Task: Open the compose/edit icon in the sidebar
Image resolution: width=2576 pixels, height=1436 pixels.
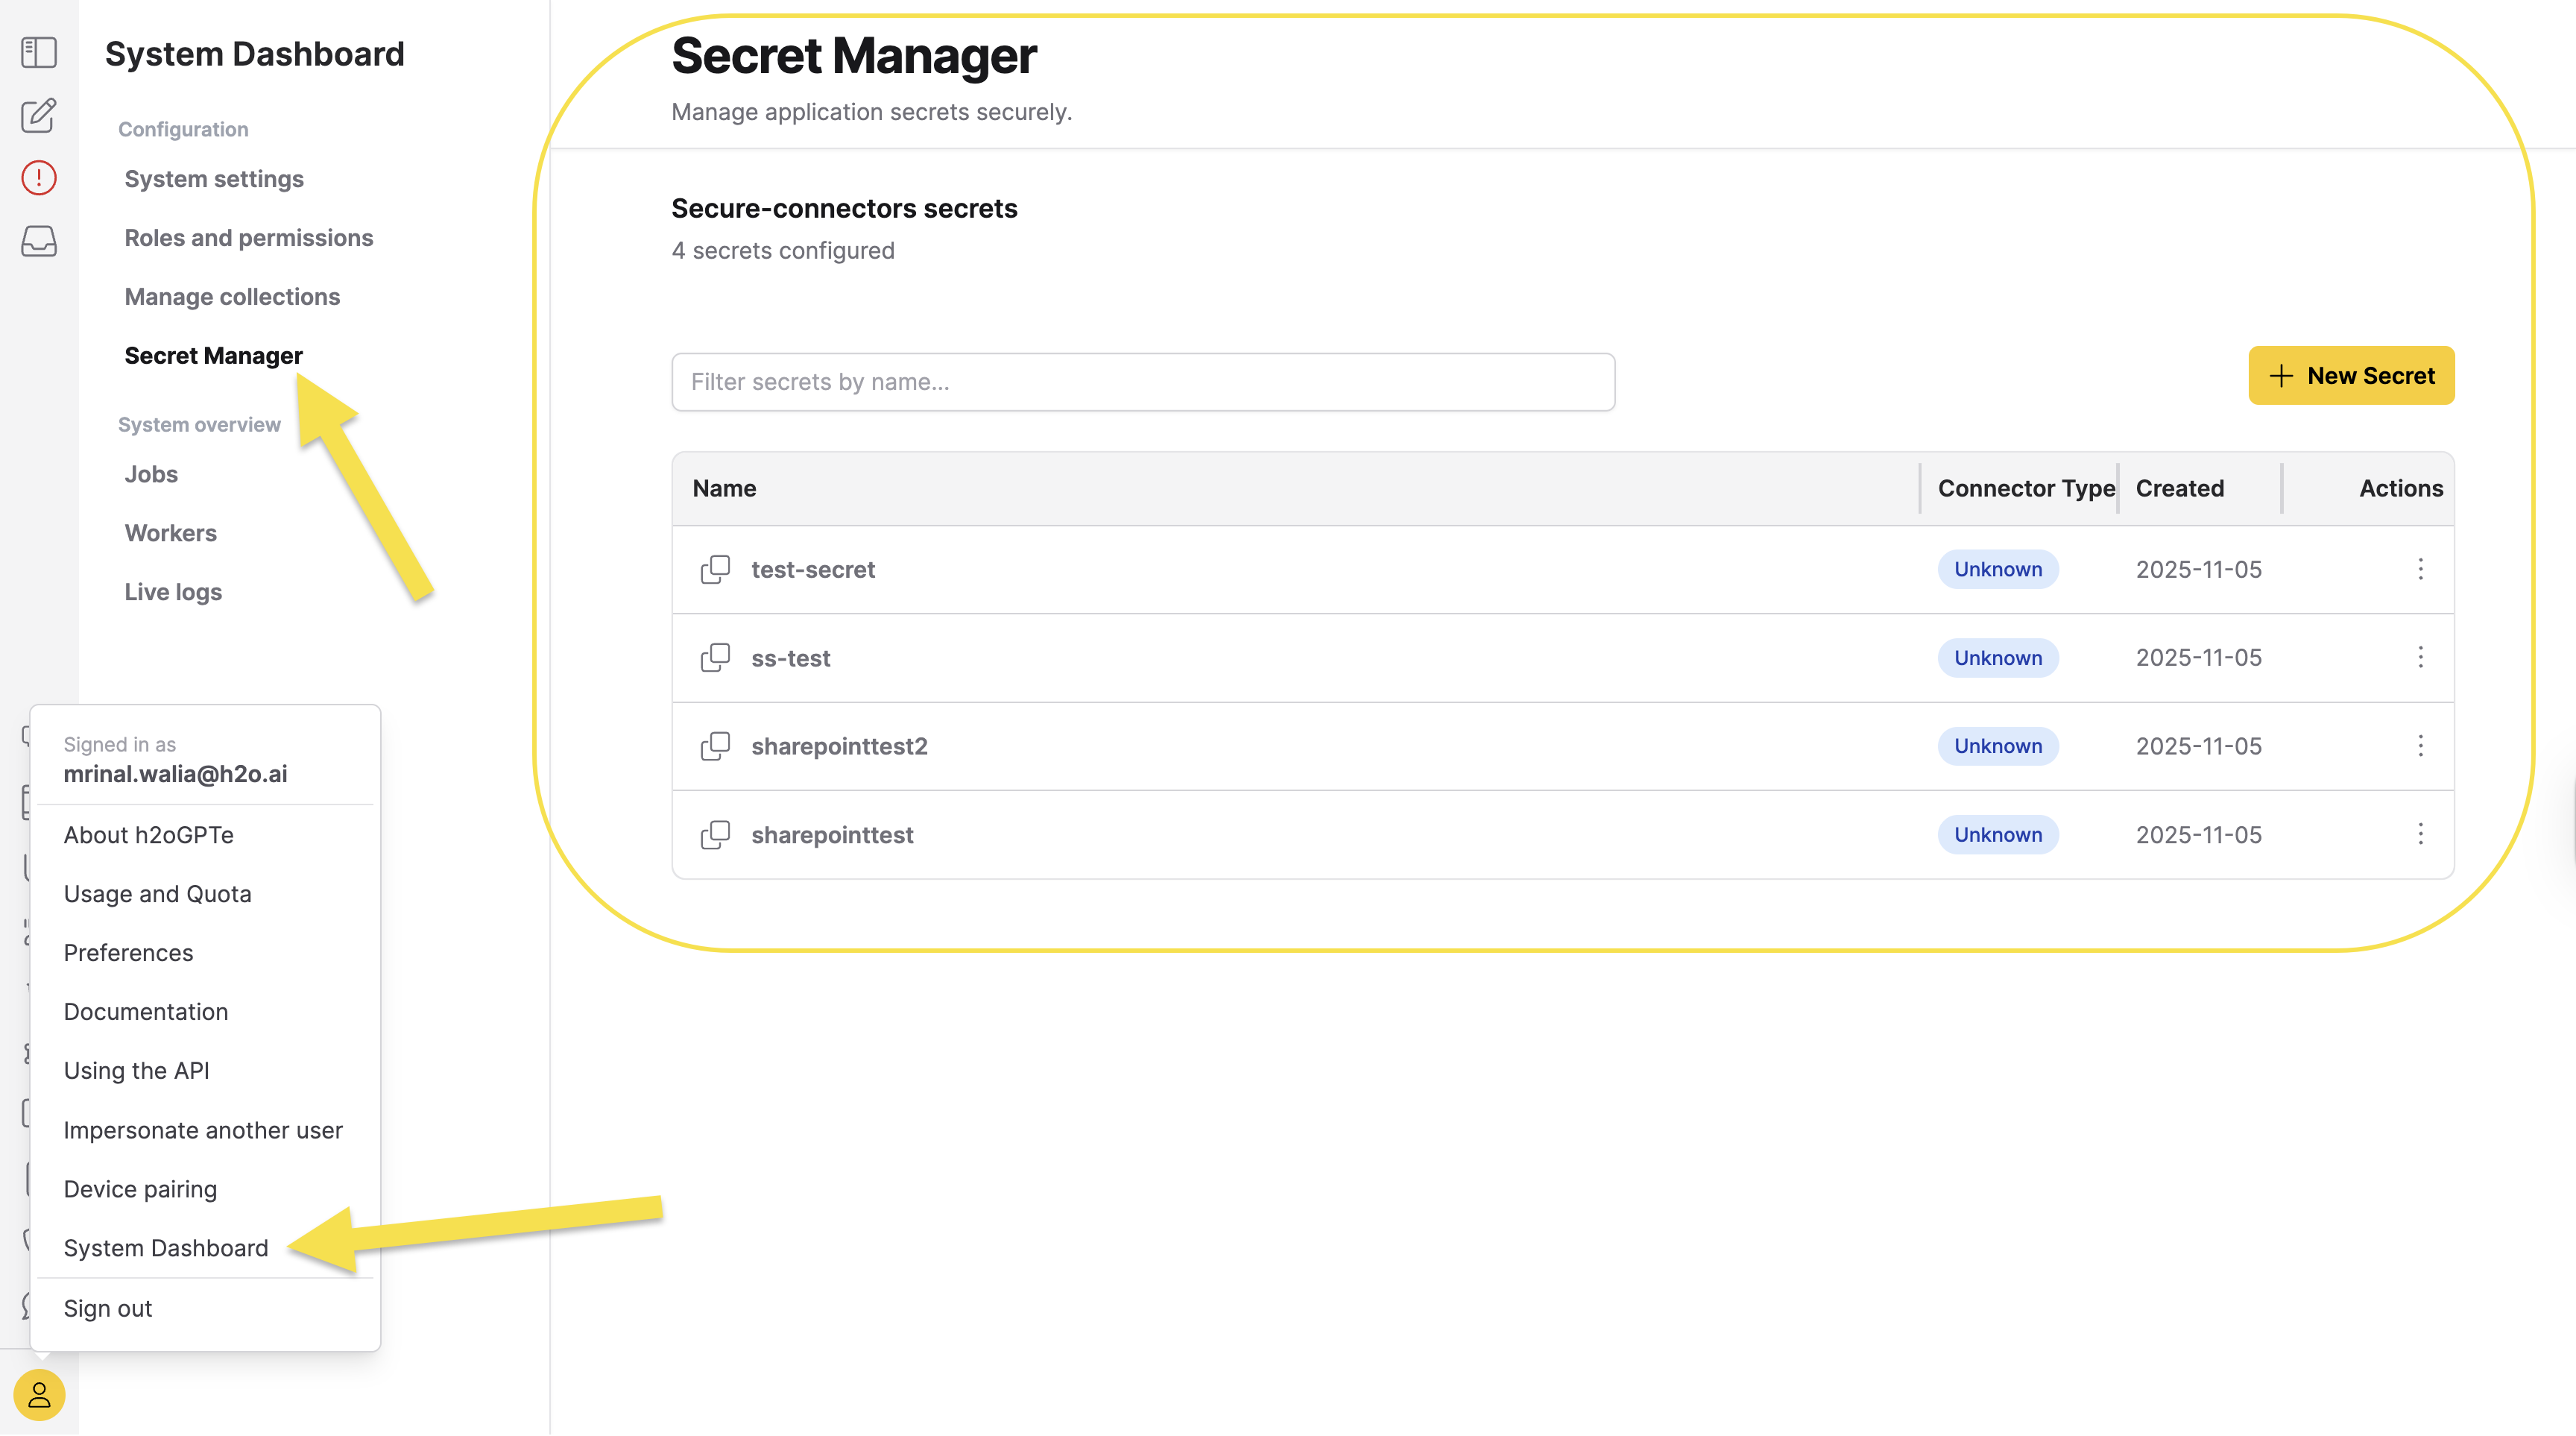Action: [x=38, y=116]
